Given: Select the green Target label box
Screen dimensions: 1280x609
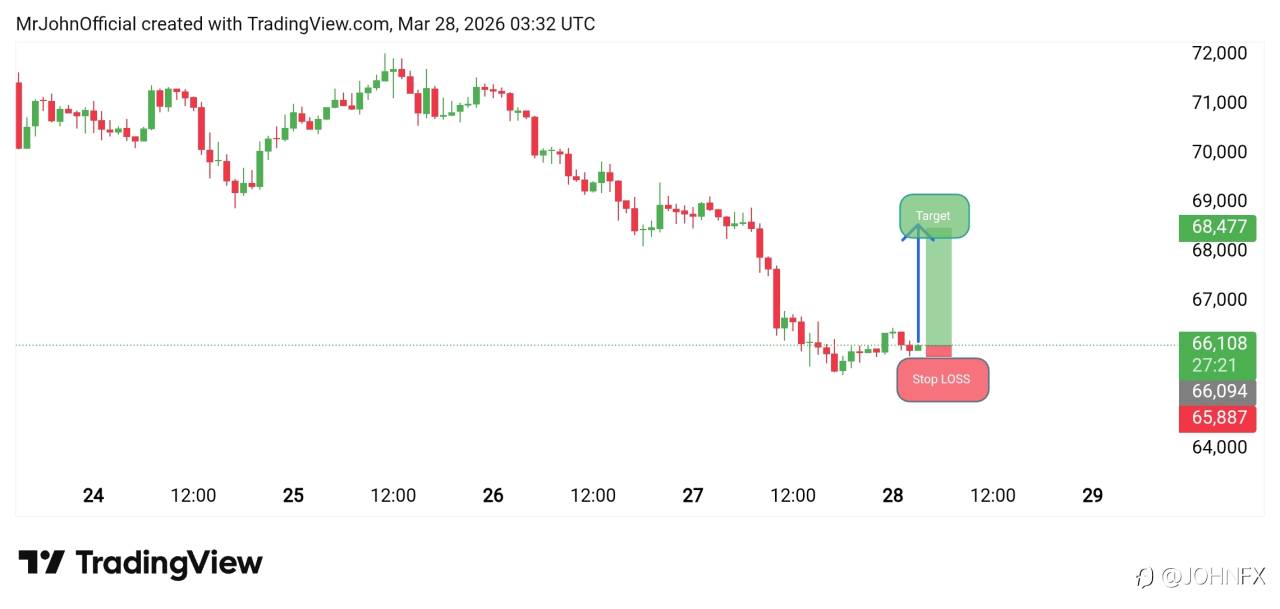Looking at the screenshot, I should 934,216.
